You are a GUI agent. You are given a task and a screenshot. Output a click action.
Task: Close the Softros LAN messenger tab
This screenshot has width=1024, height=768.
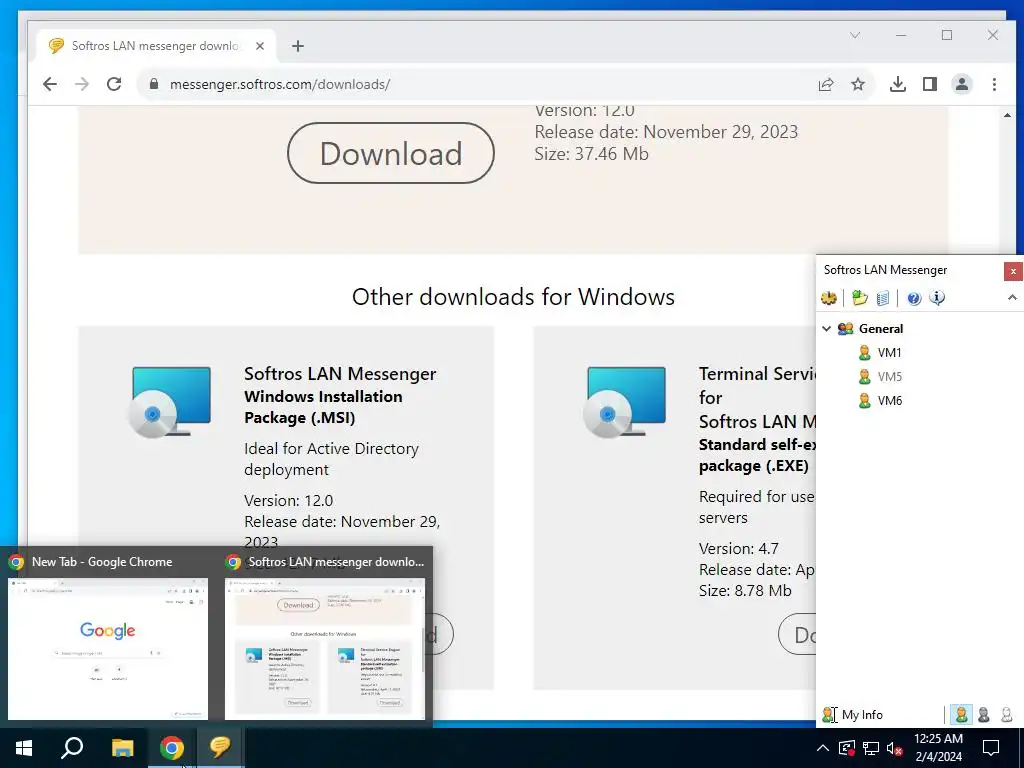(x=260, y=46)
